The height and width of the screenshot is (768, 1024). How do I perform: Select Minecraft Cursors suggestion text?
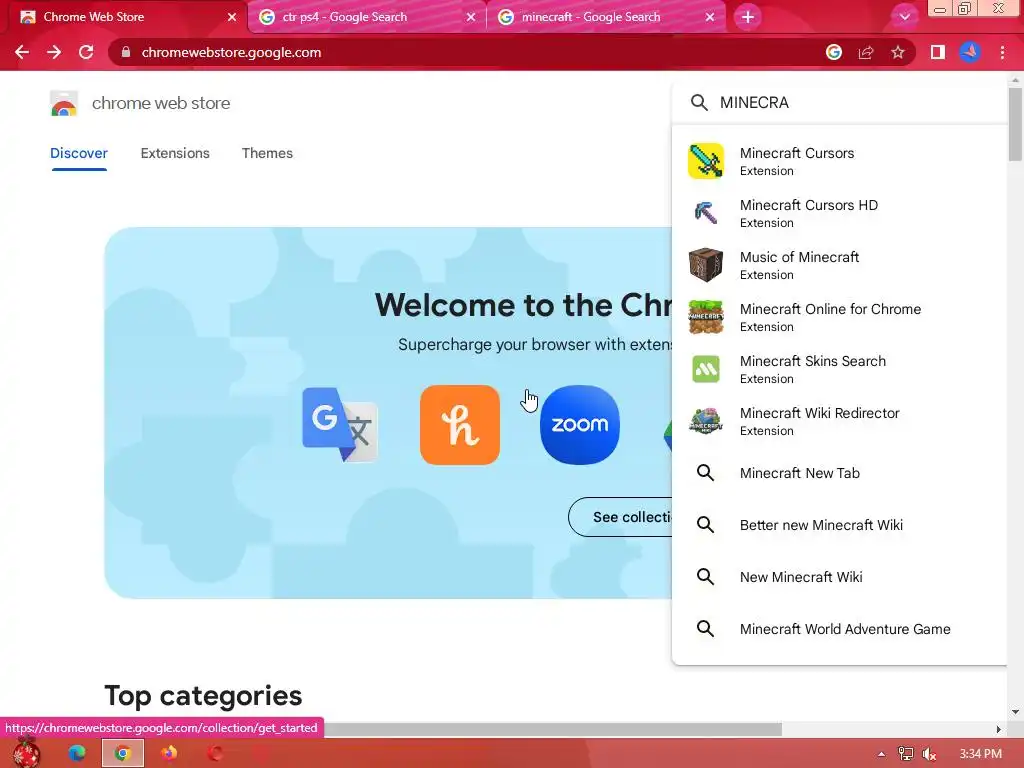(x=797, y=153)
